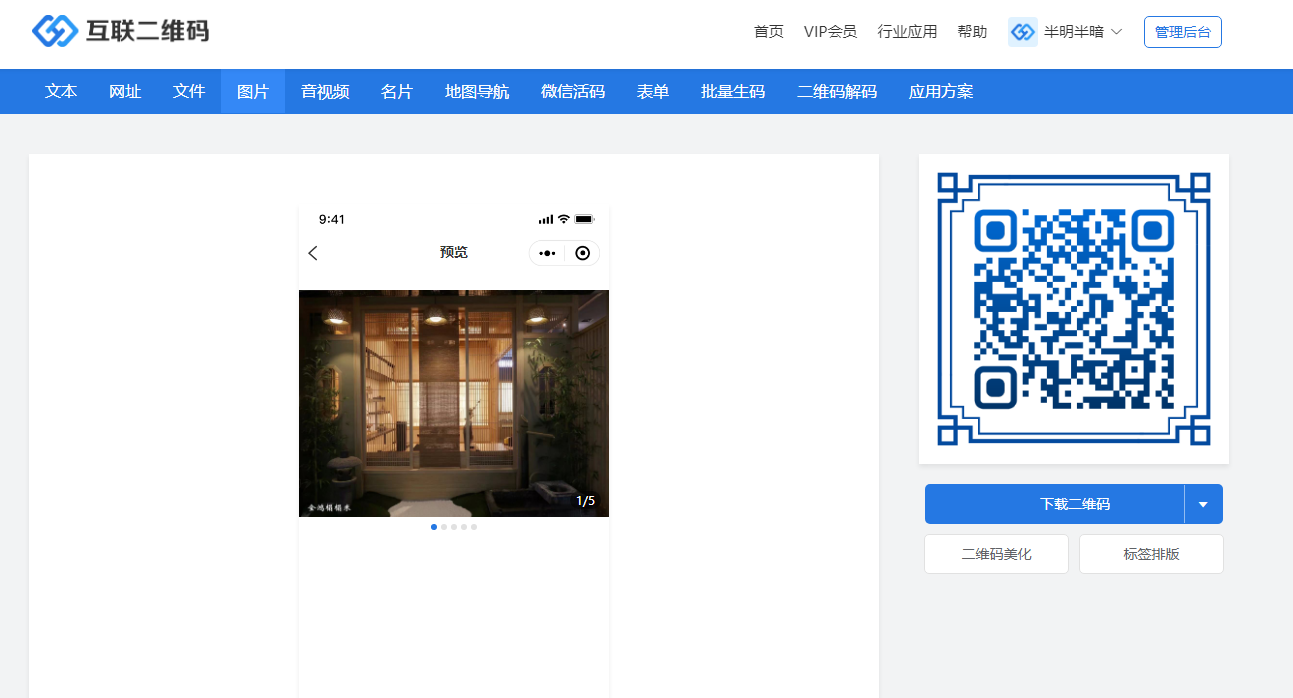The image size is (1293, 698).
Task: Click the 互联二维码 brand name text
Action: (148, 31)
